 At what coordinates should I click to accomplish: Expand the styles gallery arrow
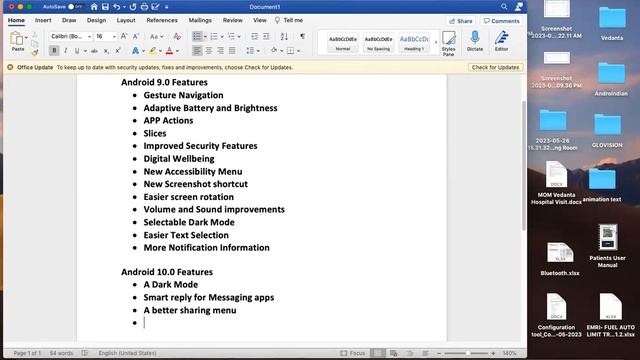point(436,42)
